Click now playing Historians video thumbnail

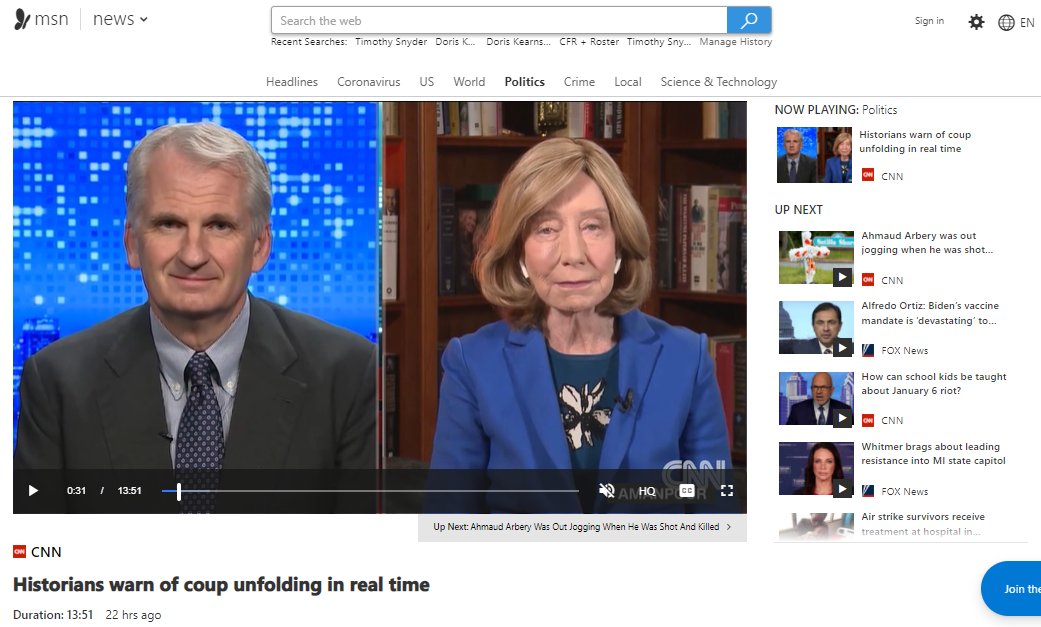pos(814,155)
